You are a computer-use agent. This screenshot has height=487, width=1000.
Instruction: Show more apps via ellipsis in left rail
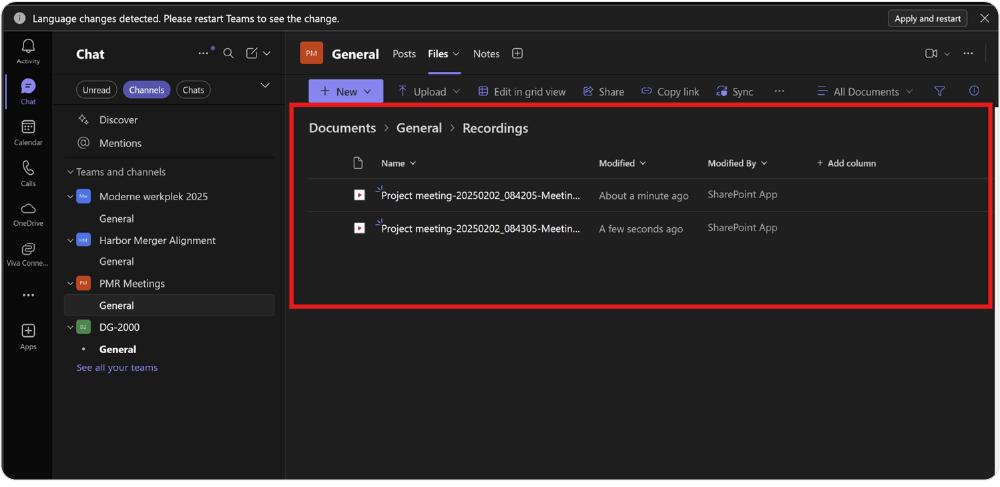click(x=28, y=295)
